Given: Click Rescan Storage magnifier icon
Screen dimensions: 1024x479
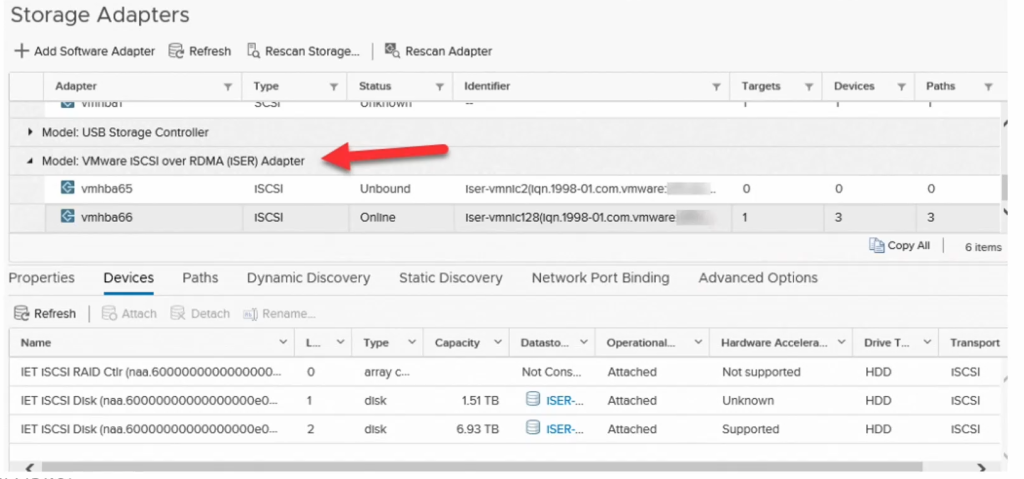Looking at the screenshot, I should 254,51.
